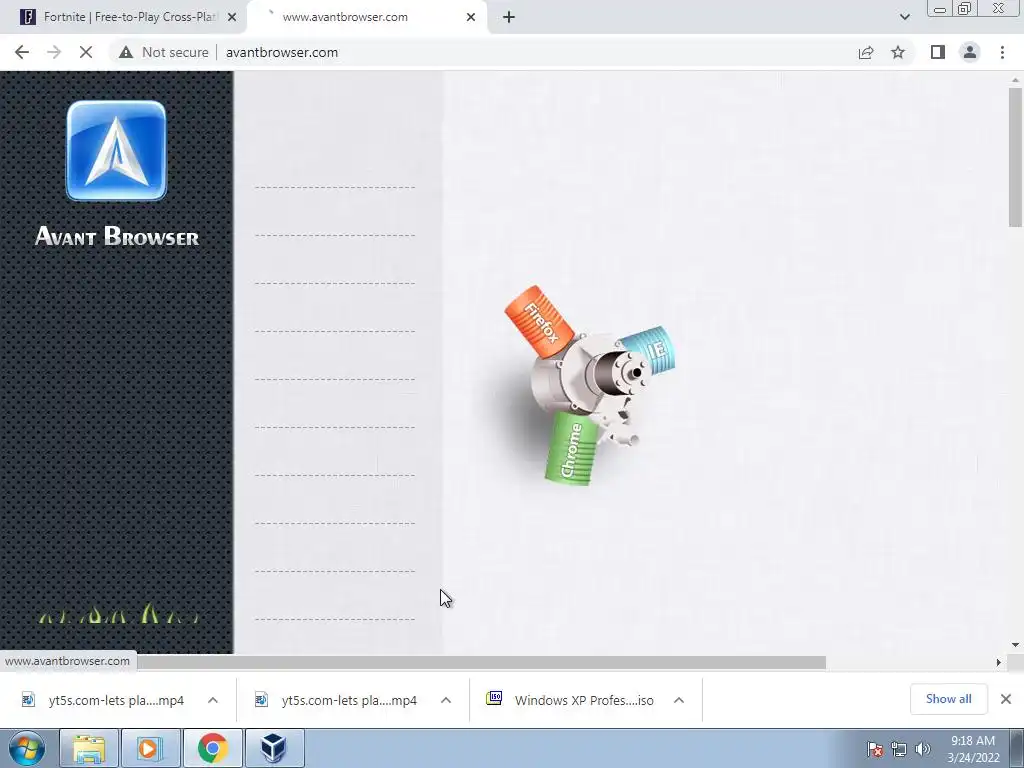Image resolution: width=1024 pixels, height=768 pixels.
Task: Expand options for Windows XP iso download
Action: [x=679, y=701]
